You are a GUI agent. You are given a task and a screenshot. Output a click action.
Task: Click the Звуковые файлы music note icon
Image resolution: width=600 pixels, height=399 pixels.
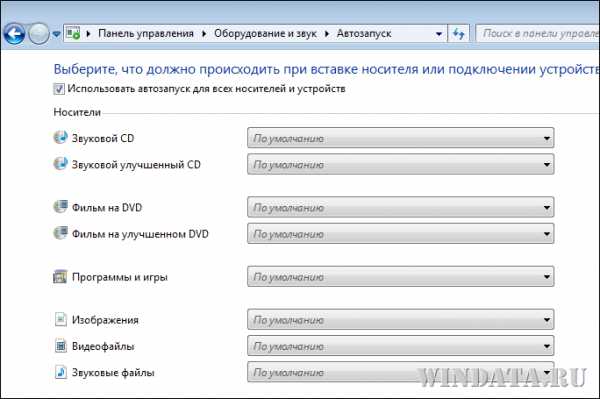[x=60, y=372]
